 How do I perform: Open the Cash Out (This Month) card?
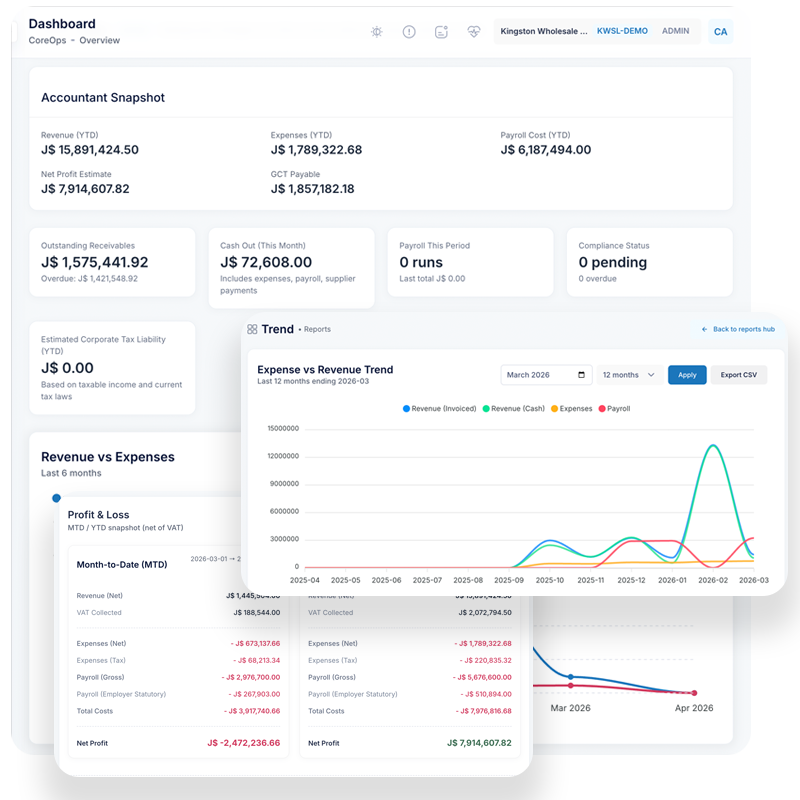(291, 268)
